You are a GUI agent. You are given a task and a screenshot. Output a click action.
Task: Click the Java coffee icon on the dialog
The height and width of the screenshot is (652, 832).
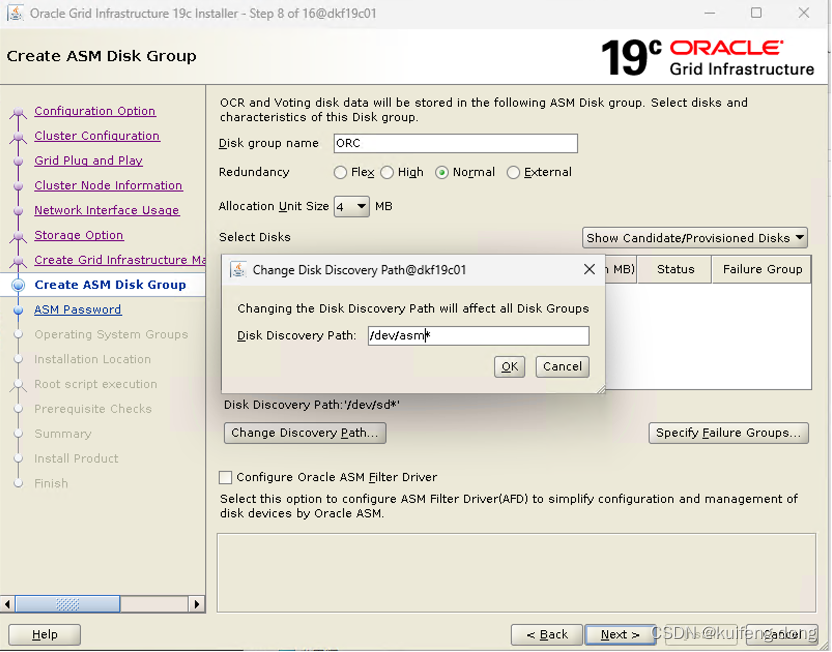click(238, 269)
